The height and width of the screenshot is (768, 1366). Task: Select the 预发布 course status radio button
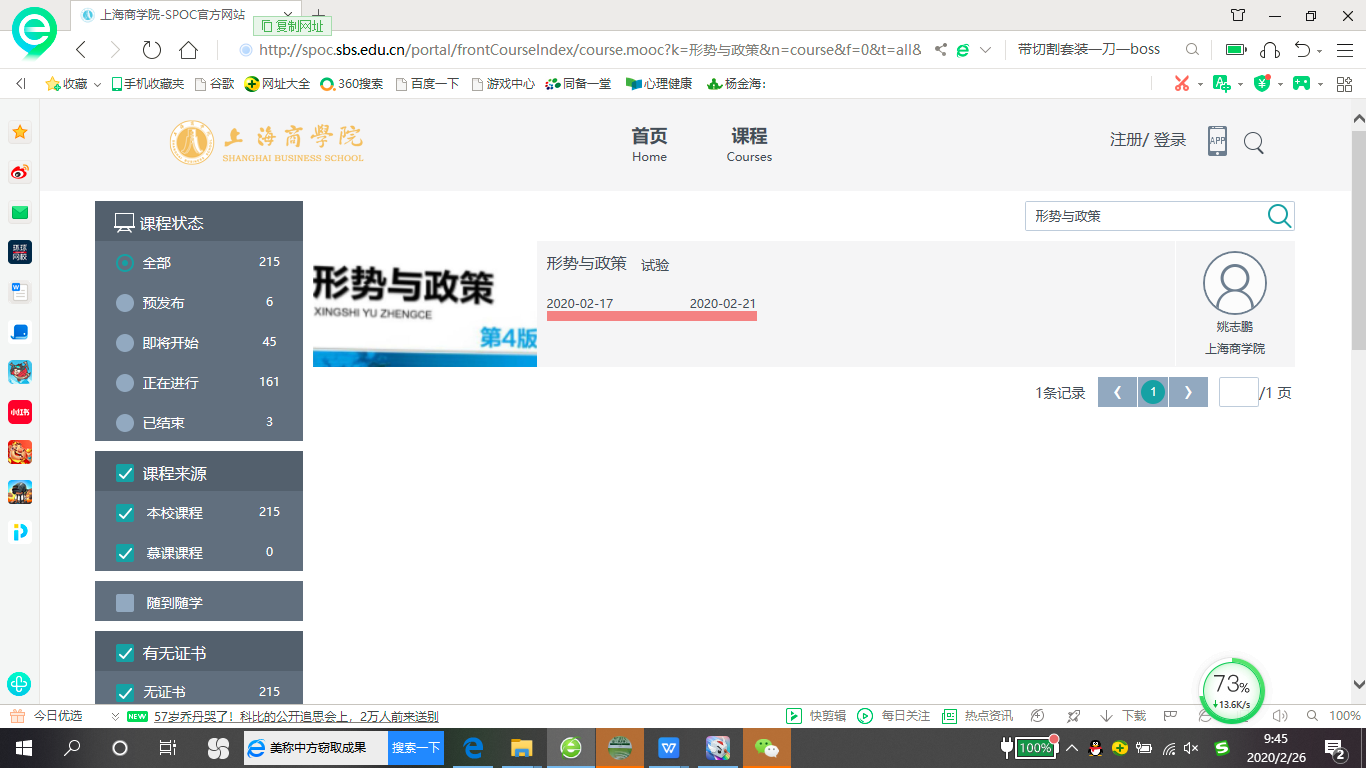pyautogui.click(x=125, y=303)
